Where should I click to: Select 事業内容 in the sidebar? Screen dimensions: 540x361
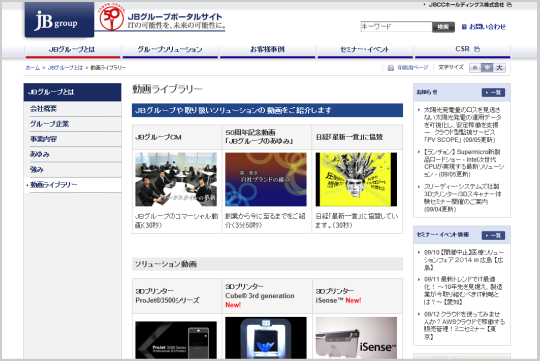pos(75,139)
